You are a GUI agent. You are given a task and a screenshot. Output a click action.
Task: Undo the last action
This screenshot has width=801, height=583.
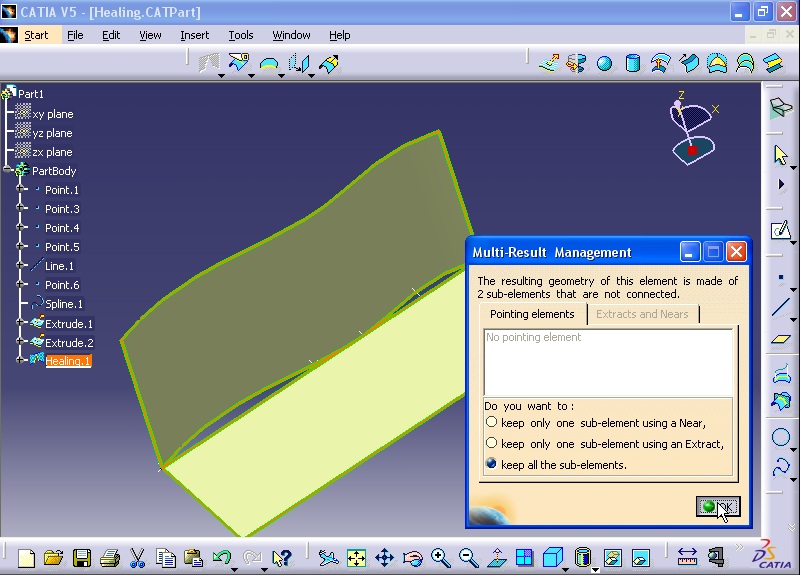point(222,557)
